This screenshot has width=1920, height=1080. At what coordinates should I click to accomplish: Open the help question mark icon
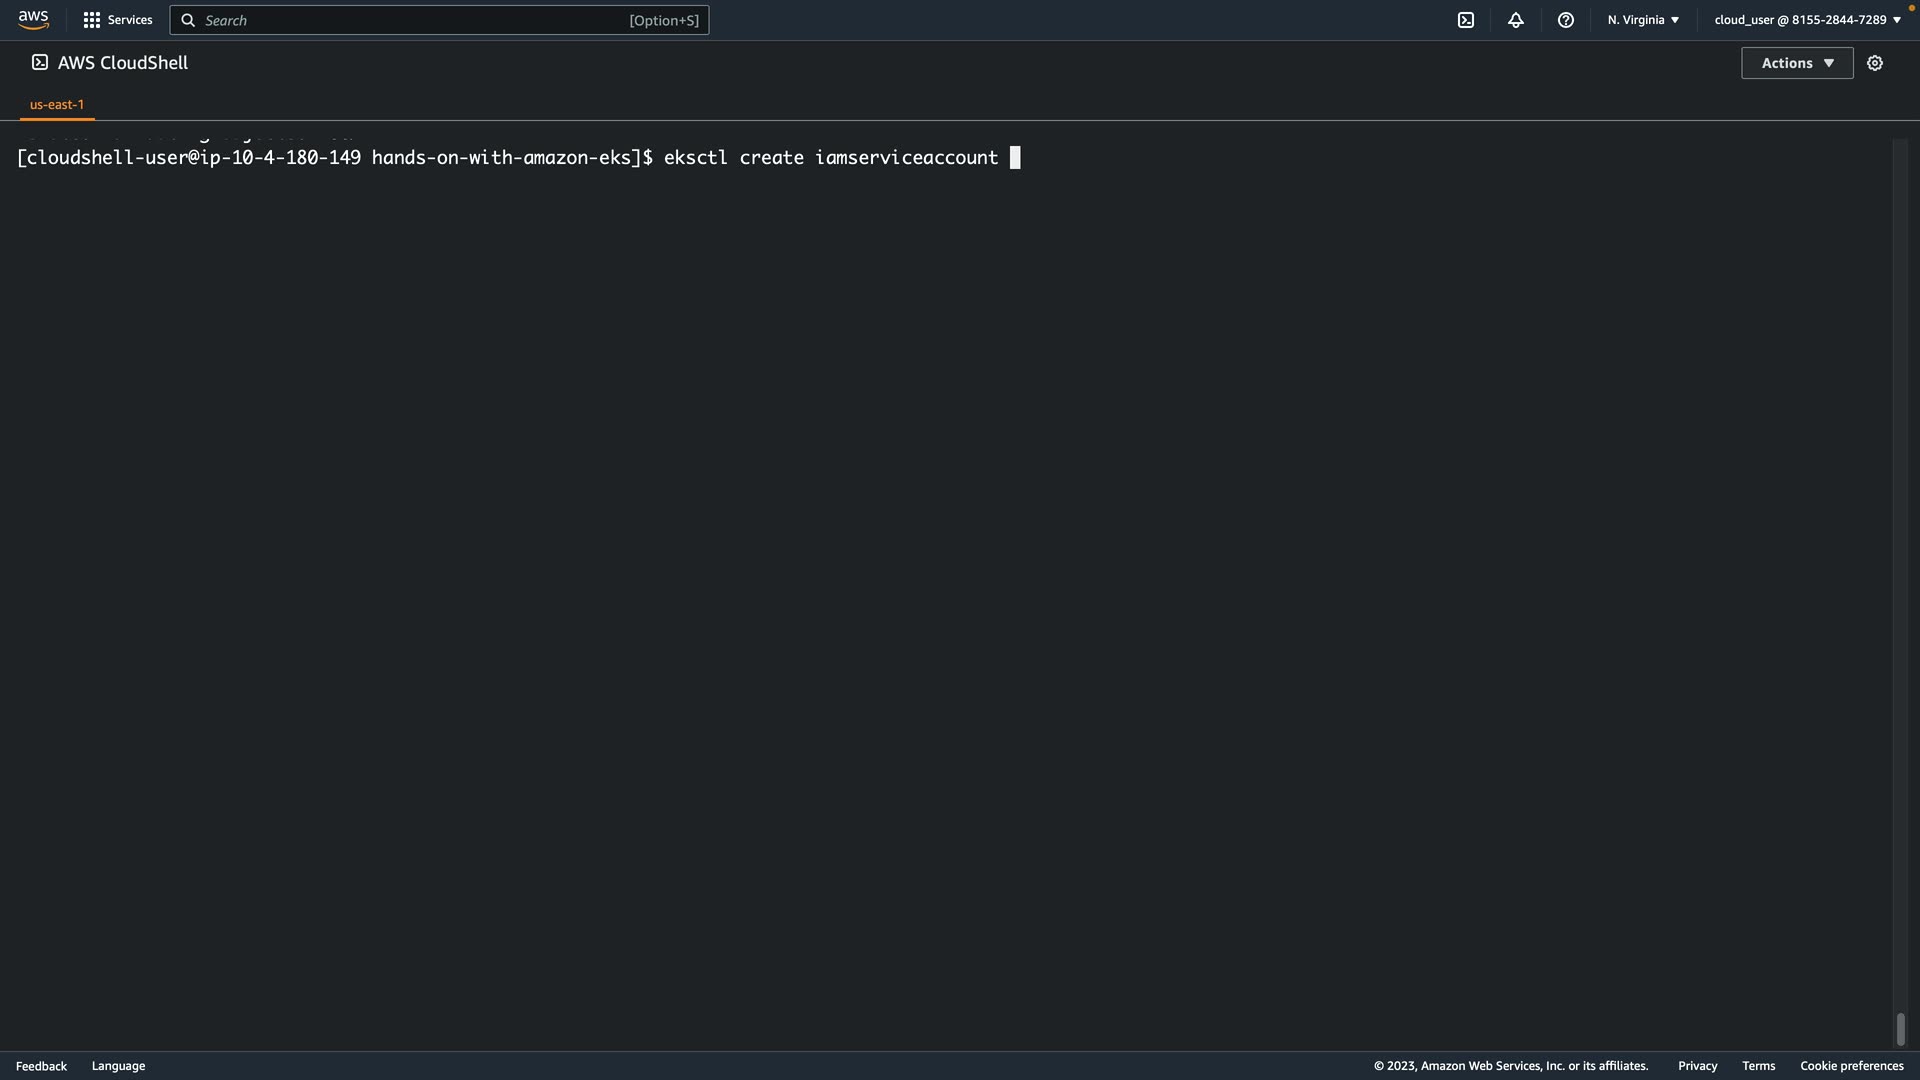tap(1566, 20)
